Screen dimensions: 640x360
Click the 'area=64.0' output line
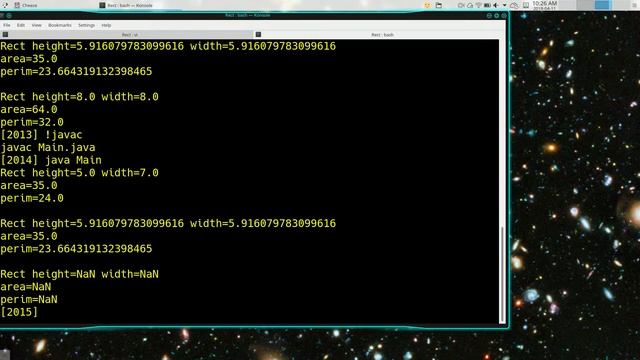coord(29,109)
